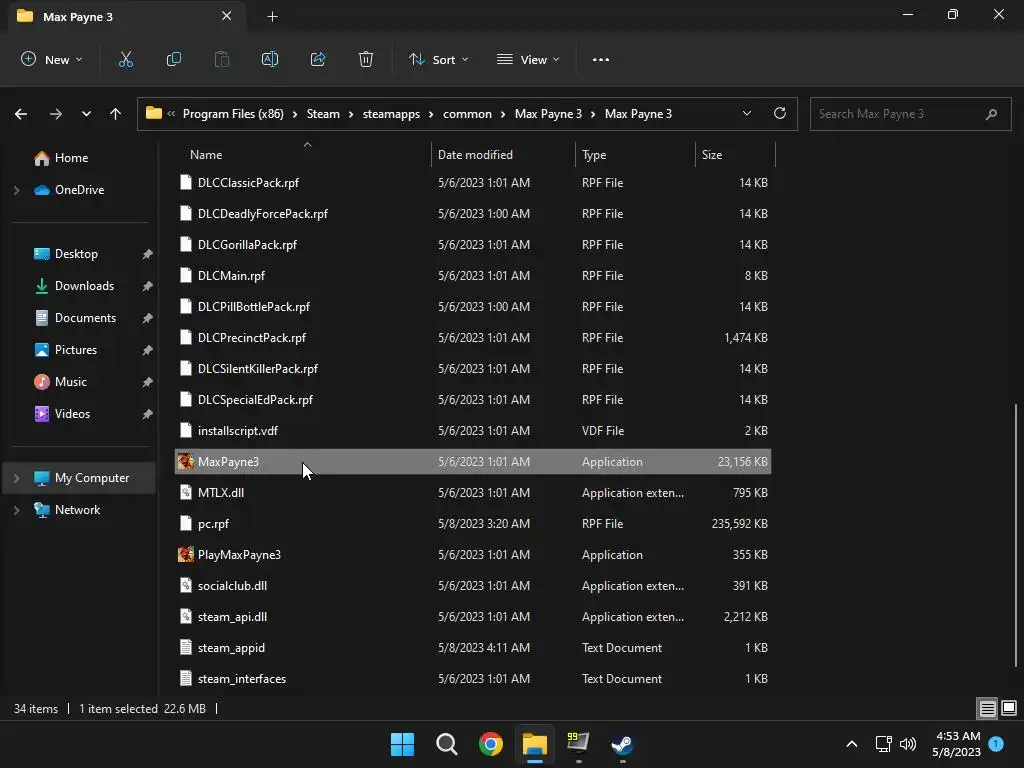Viewport: 1024px width, 768px height.
Task: Open the New item dropdown
Action: pyautogui.click(x=52, y=59)
